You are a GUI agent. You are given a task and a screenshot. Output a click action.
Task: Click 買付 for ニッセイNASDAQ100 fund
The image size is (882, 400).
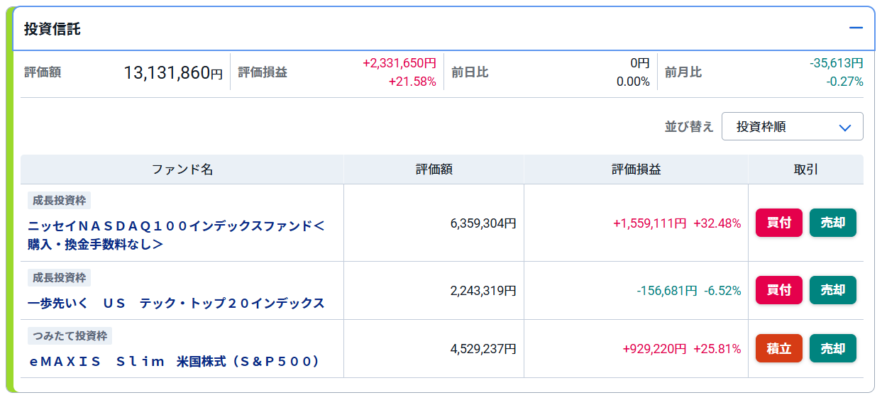coord(779,223)
